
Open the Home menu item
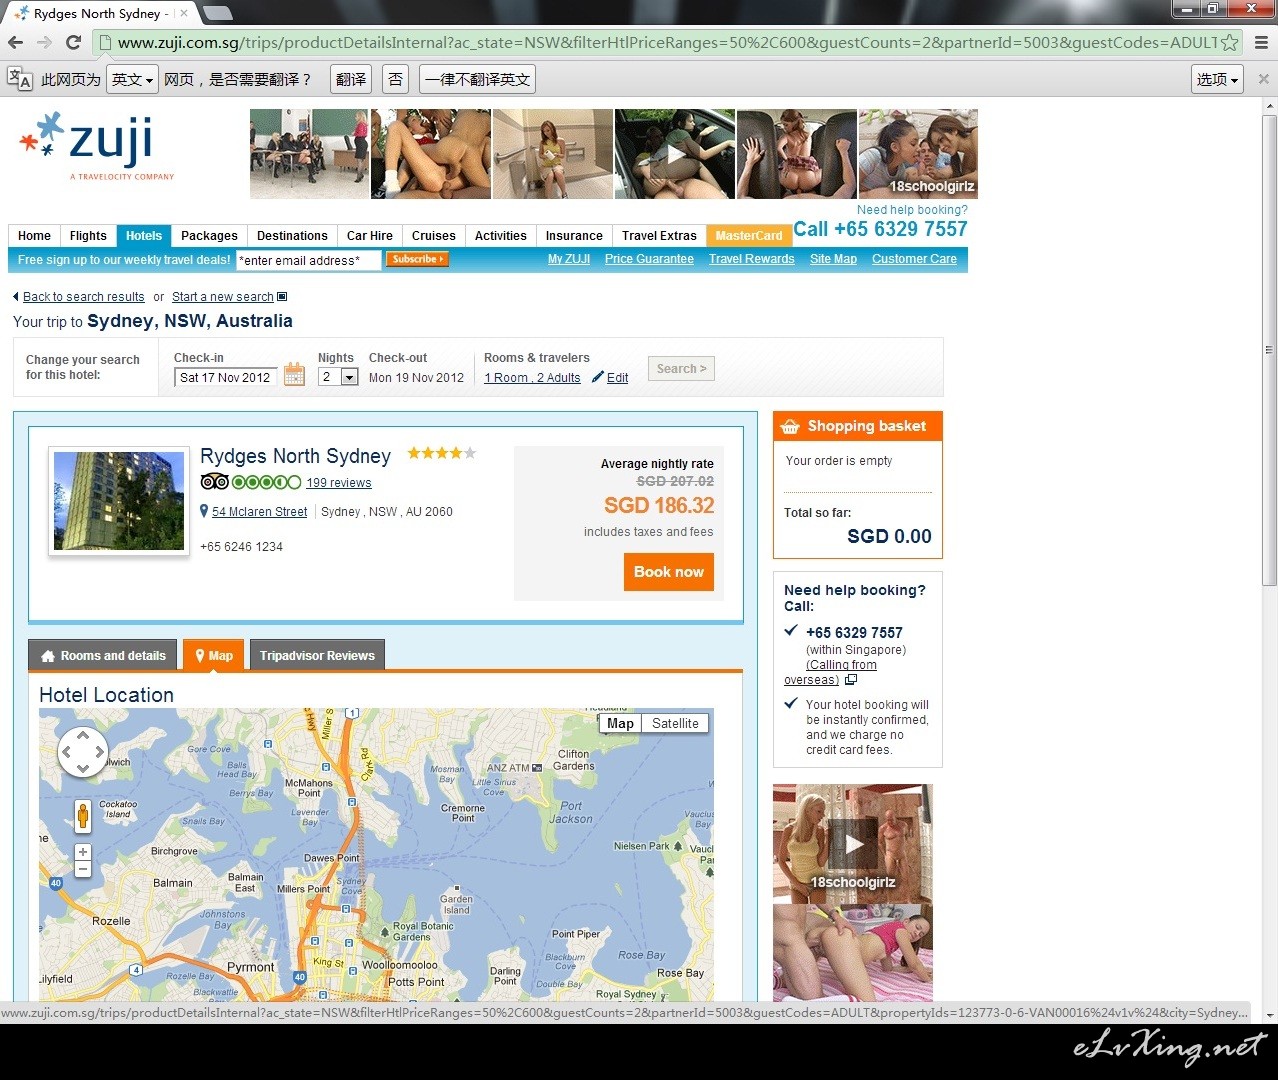tap(34, 236)
